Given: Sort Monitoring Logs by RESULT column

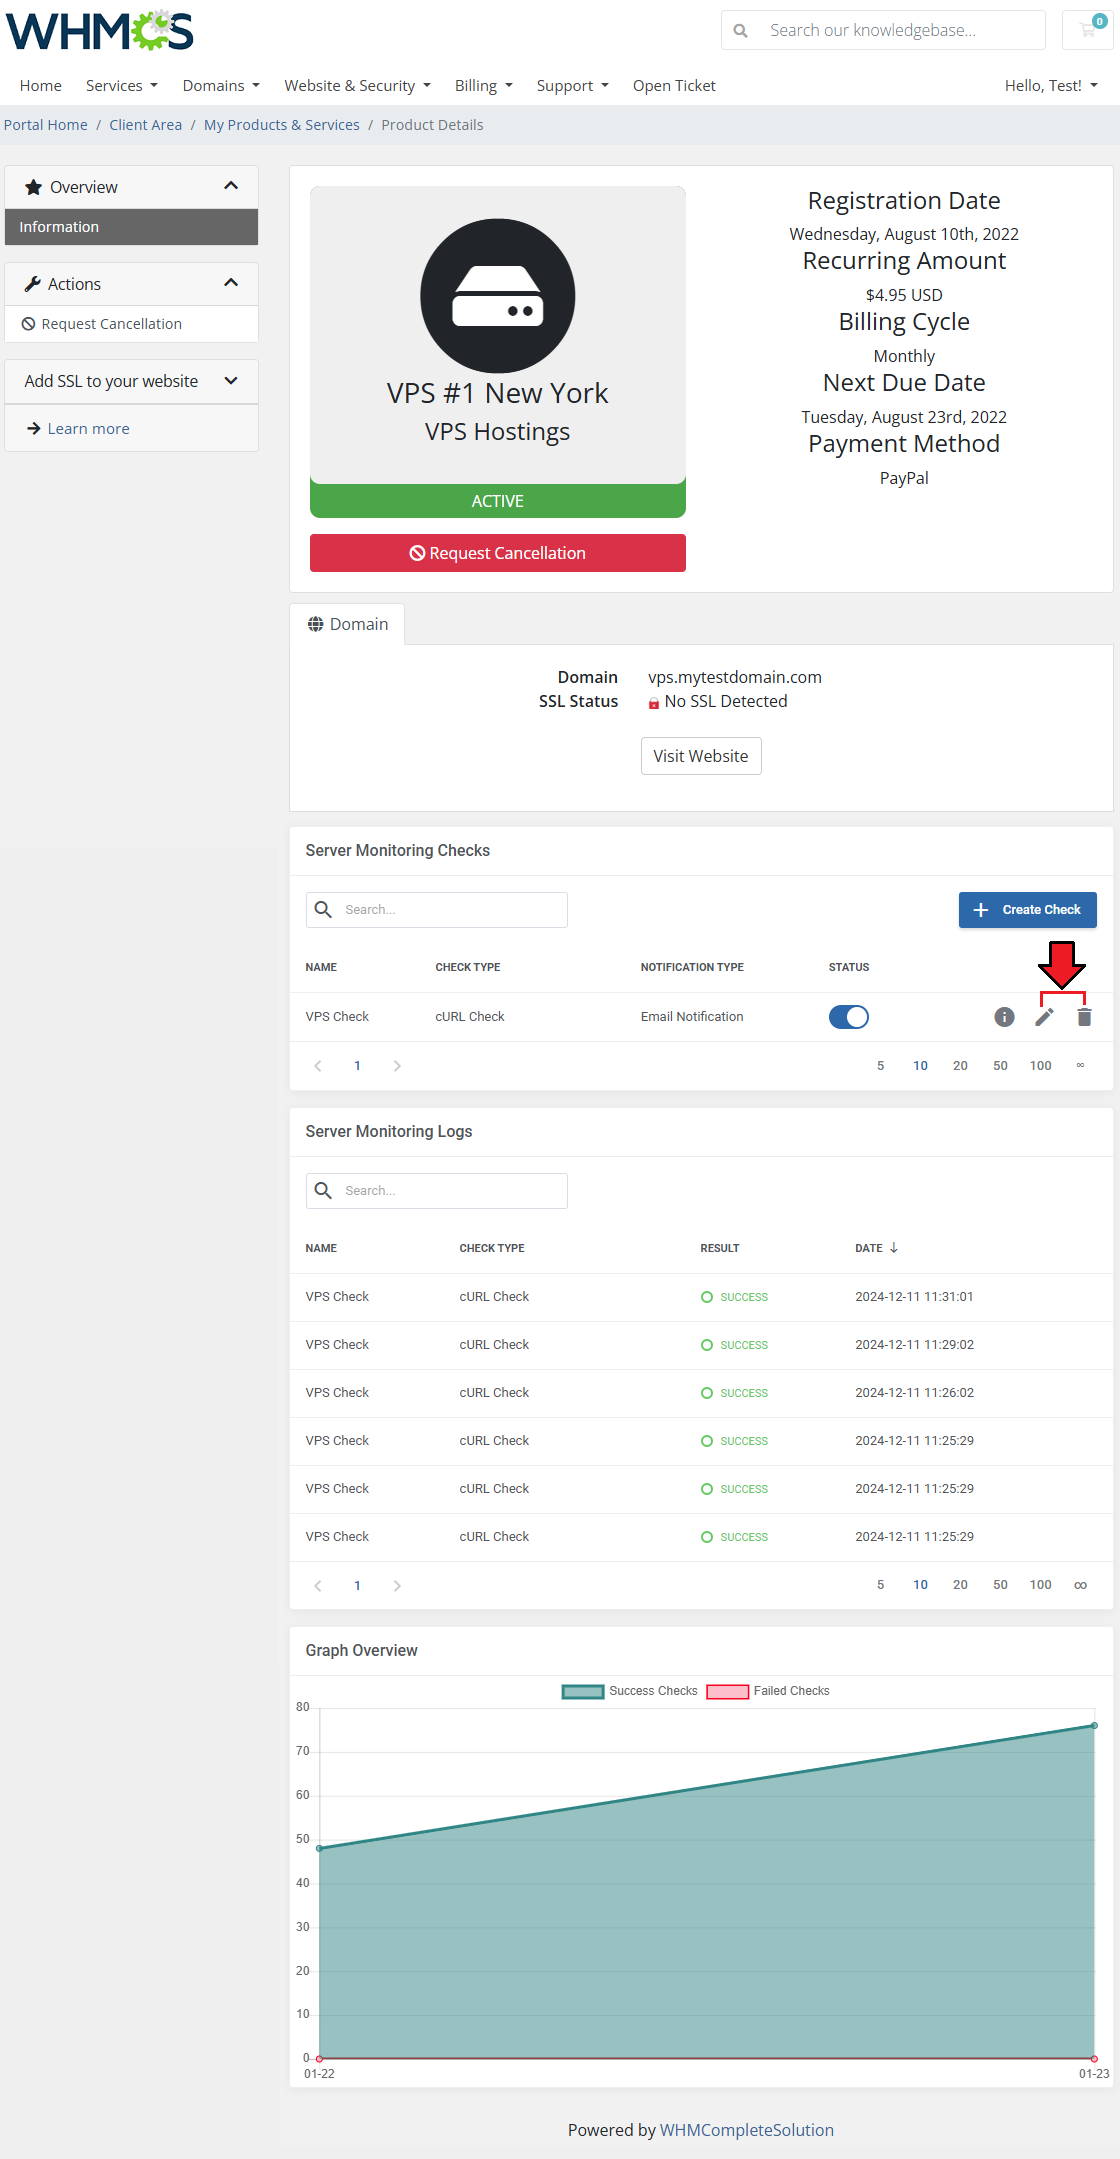Looking at the screenshot, I should click(720, 1248).
